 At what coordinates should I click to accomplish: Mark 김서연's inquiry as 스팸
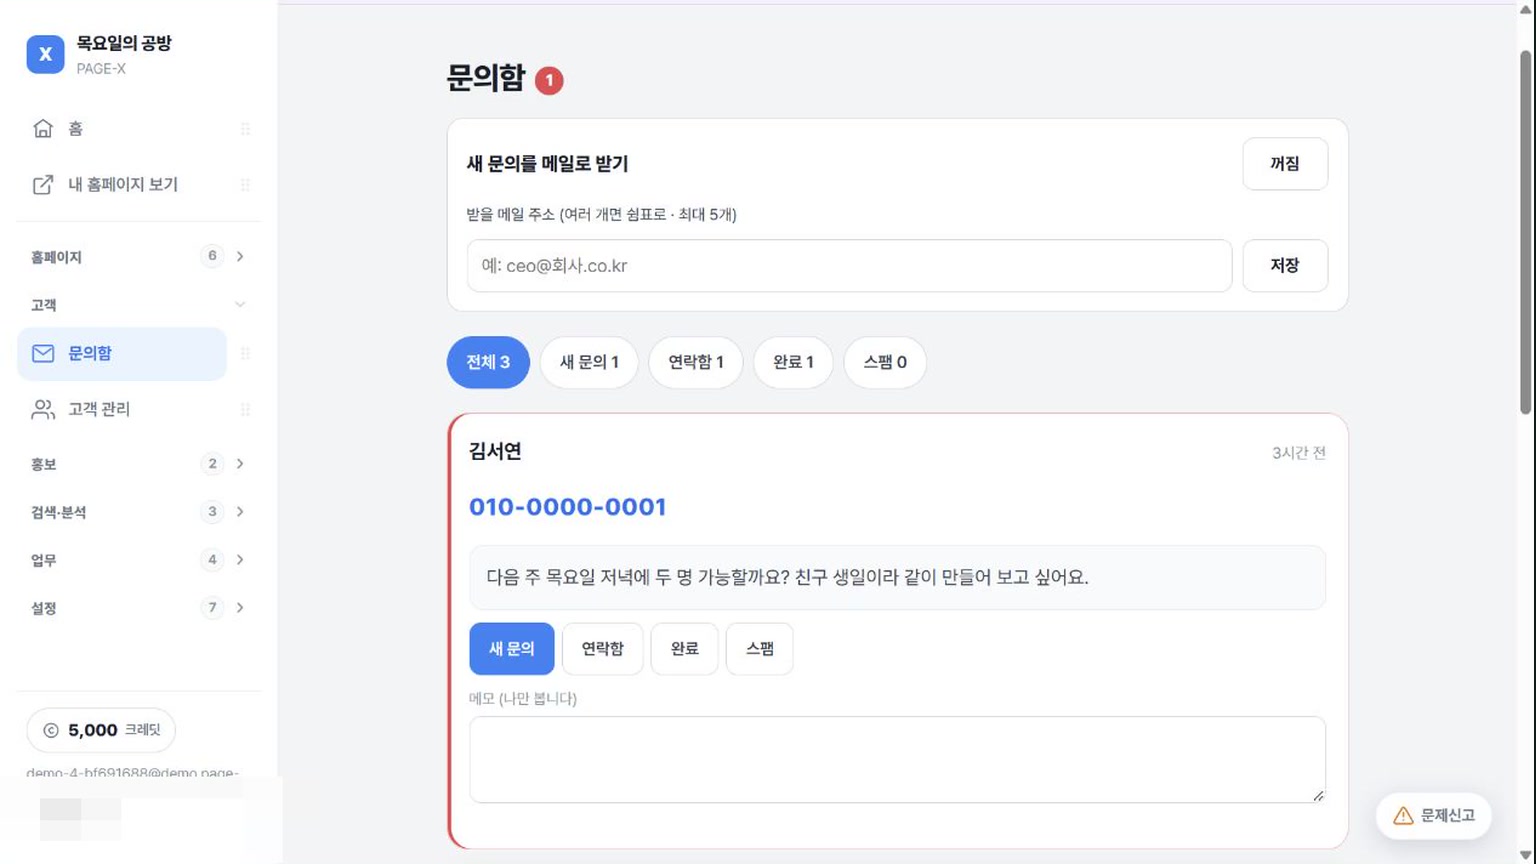click(760, 649)
